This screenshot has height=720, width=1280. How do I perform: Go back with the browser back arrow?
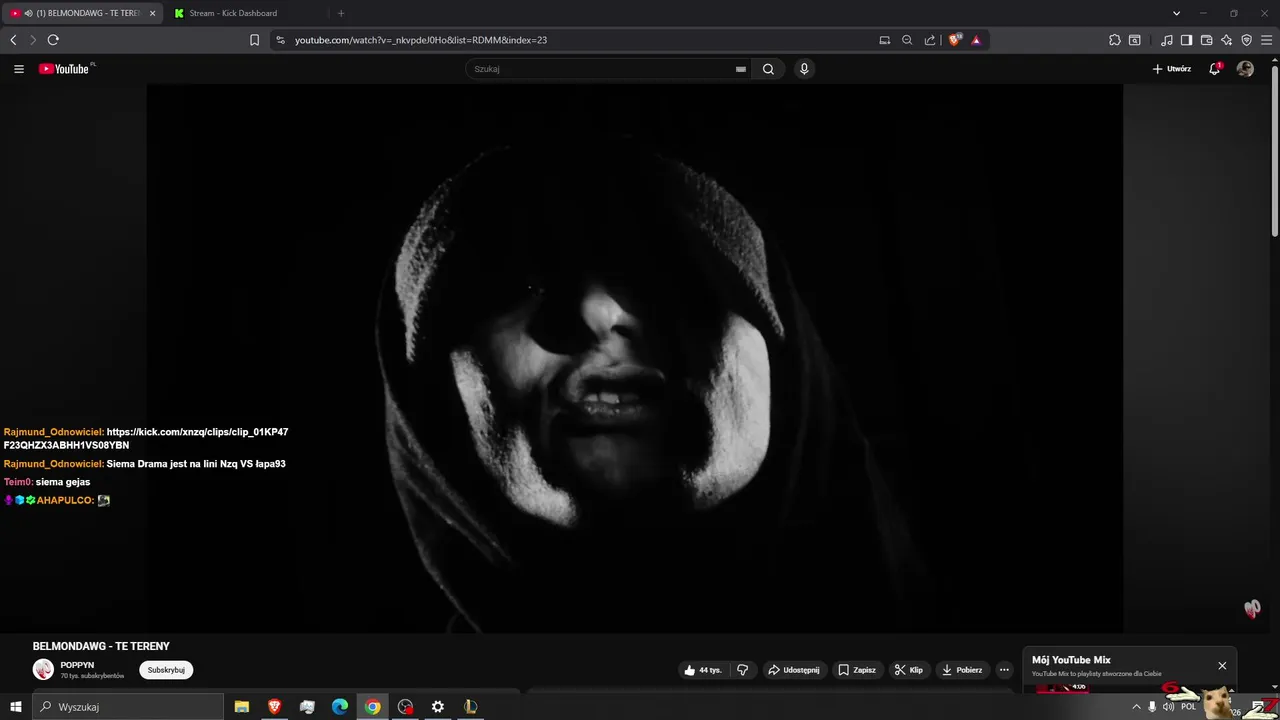click(13, 40)
